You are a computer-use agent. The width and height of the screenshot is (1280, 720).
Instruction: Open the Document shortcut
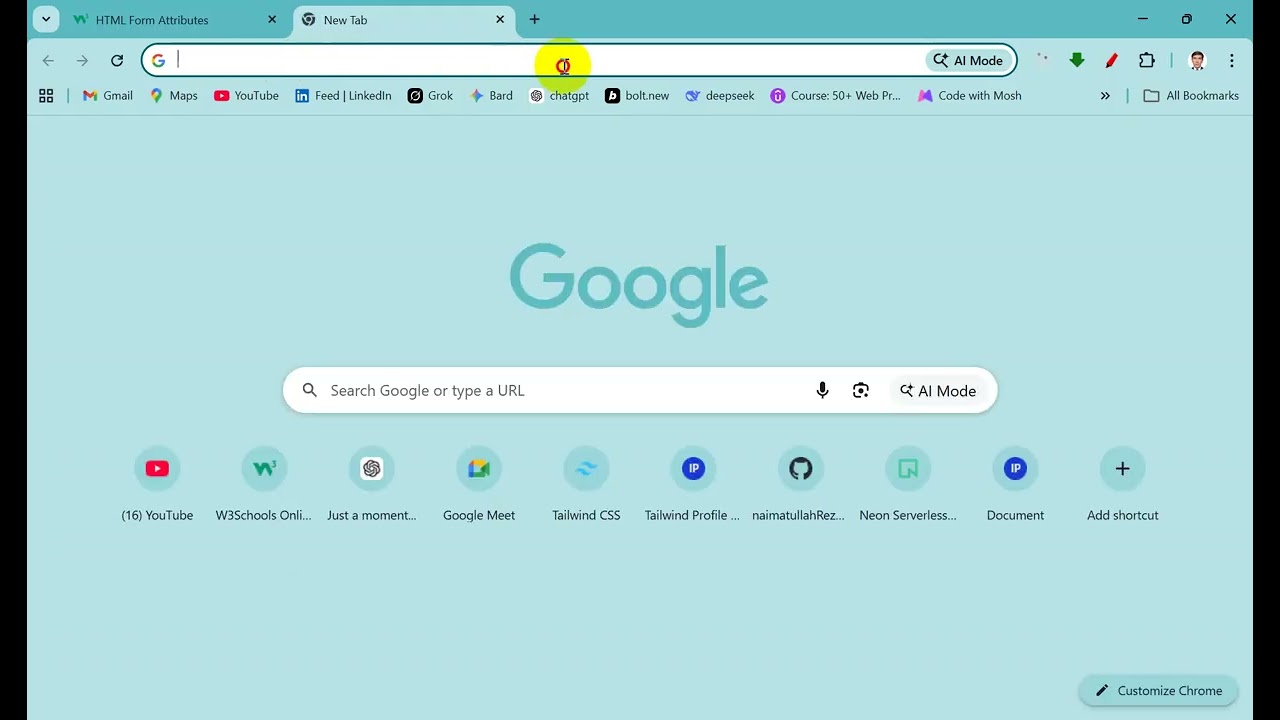tap(1015, 485)
